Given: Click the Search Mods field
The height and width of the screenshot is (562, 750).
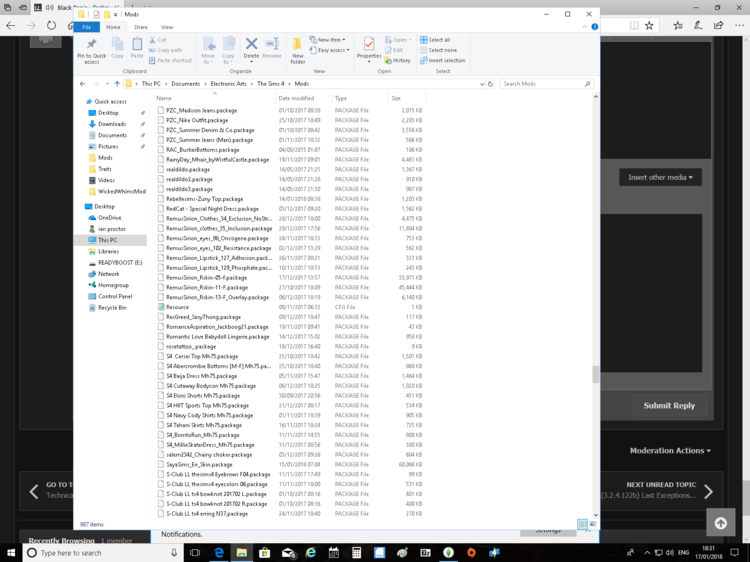Looking at the screenshot, I should pos(546,84).
